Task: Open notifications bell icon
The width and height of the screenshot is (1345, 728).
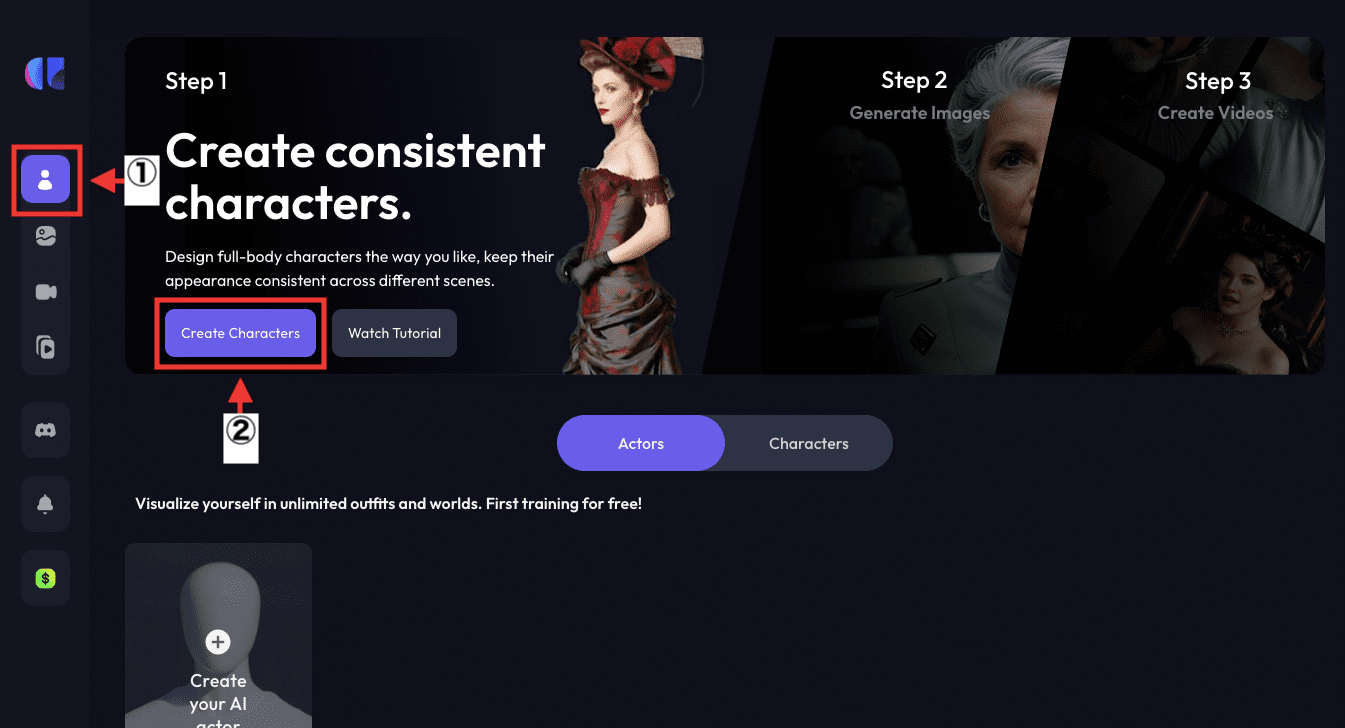Action: [45, 504]
